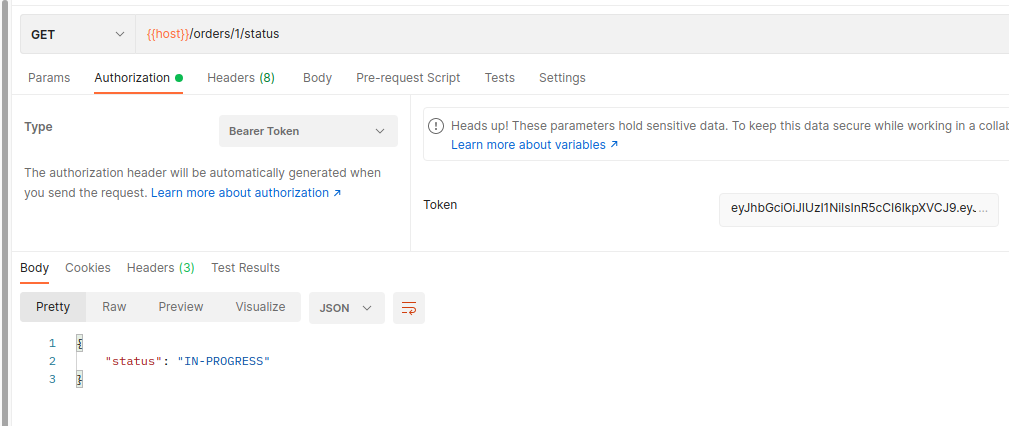Switch to the Params tab
Viewport: 1009px width, 426px height.
(x=49, y=78)
